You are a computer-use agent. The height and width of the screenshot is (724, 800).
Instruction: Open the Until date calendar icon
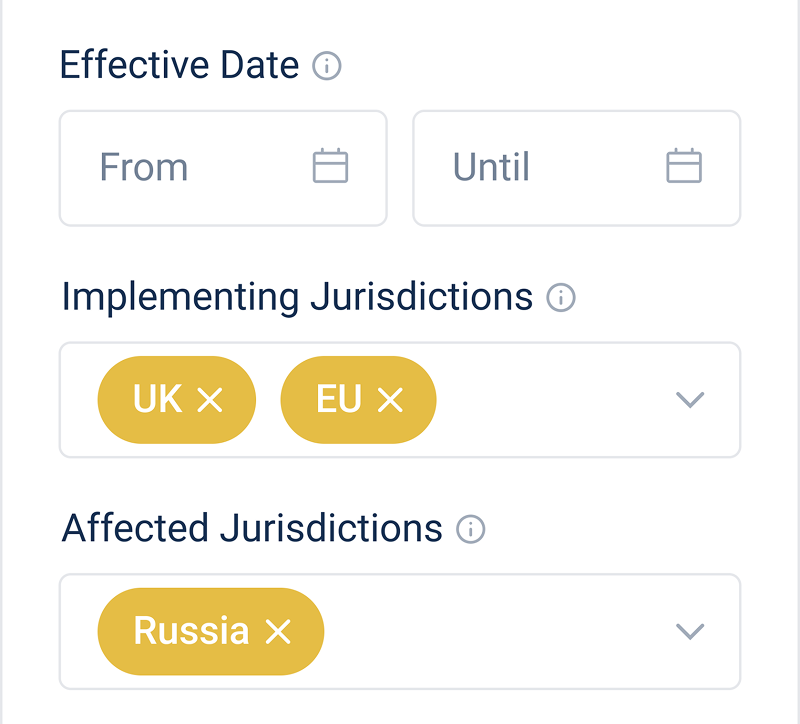point(684,166)
